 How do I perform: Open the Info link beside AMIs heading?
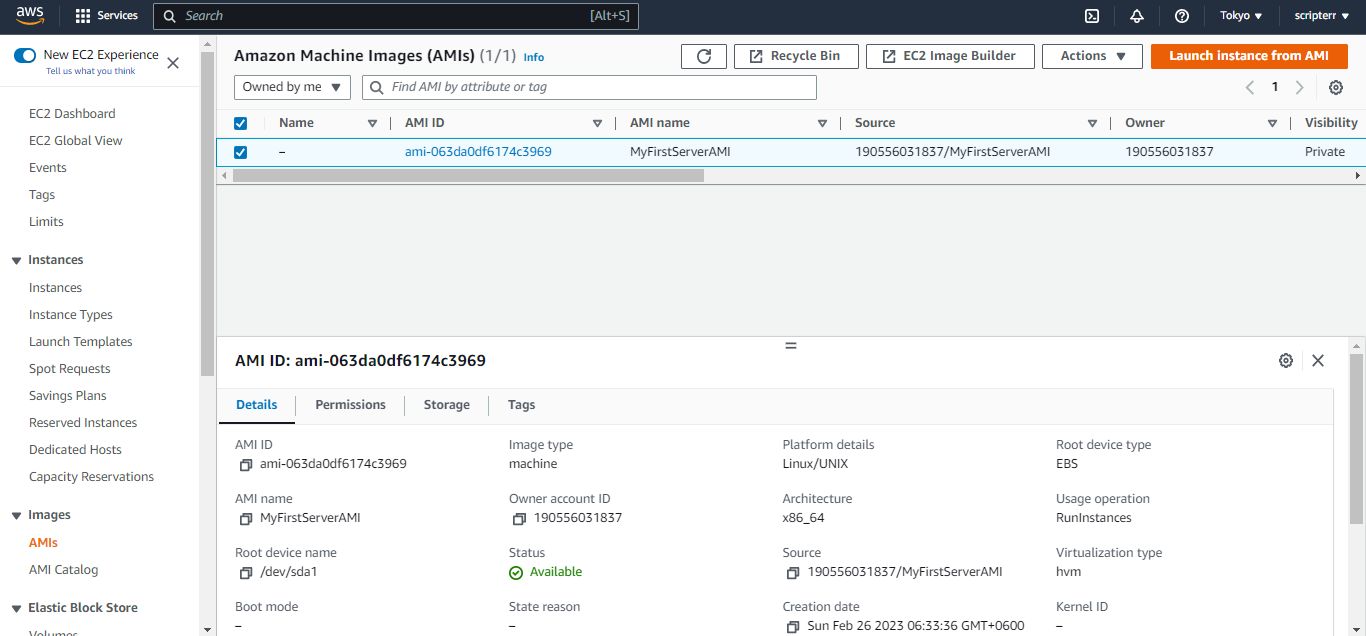click(x=534, y=58)
